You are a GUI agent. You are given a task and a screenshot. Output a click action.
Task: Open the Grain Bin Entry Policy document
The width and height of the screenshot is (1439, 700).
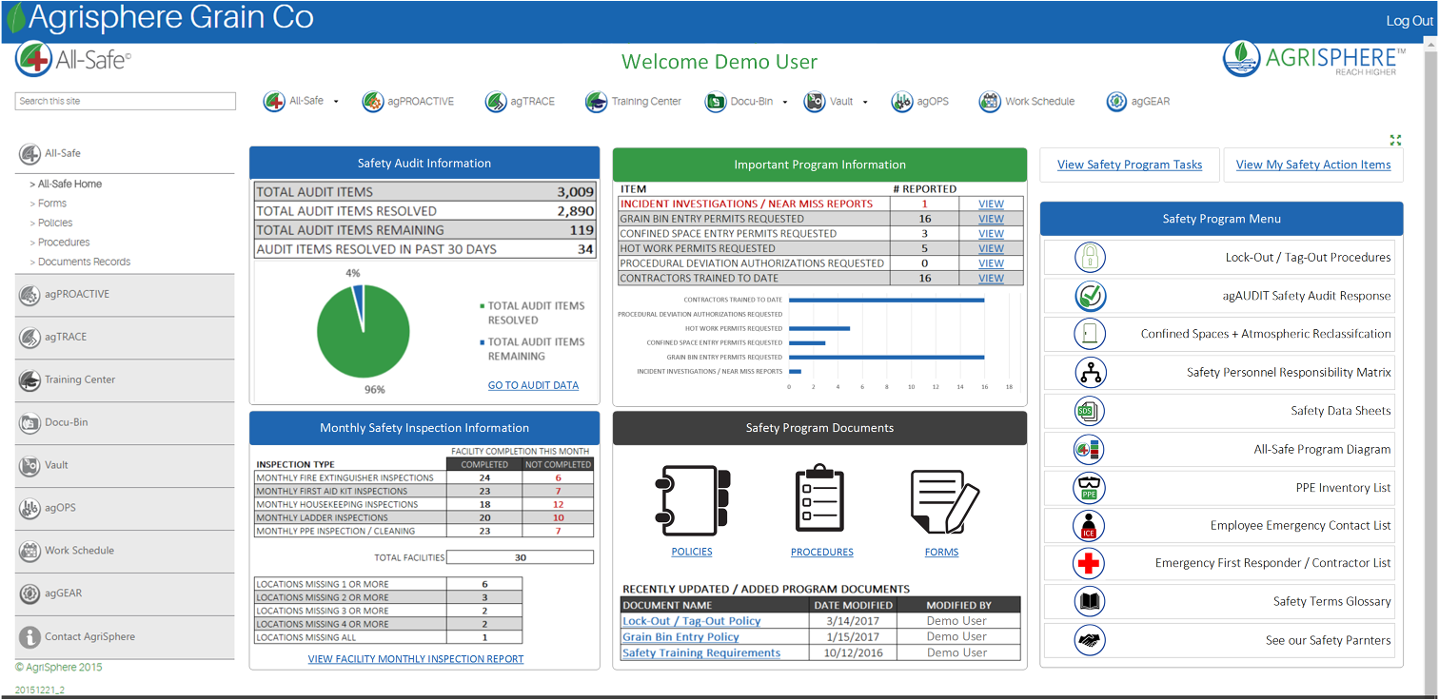tap(680, 637)
